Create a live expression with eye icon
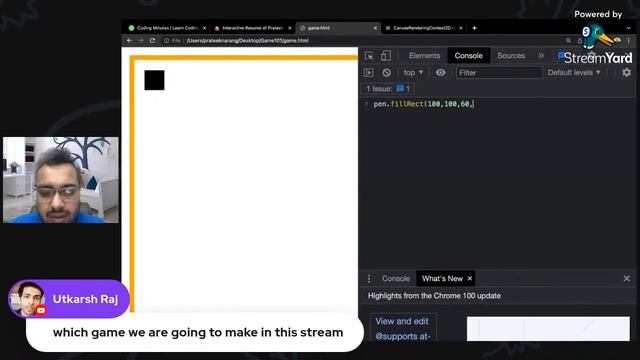The image size is (640, 360). point(440,73)
